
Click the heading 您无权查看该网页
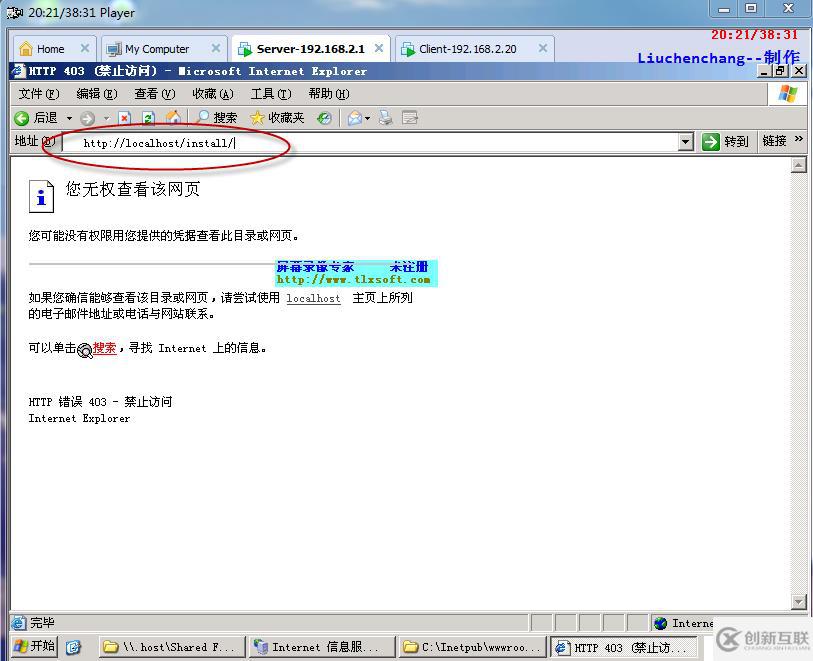point(133,189)
